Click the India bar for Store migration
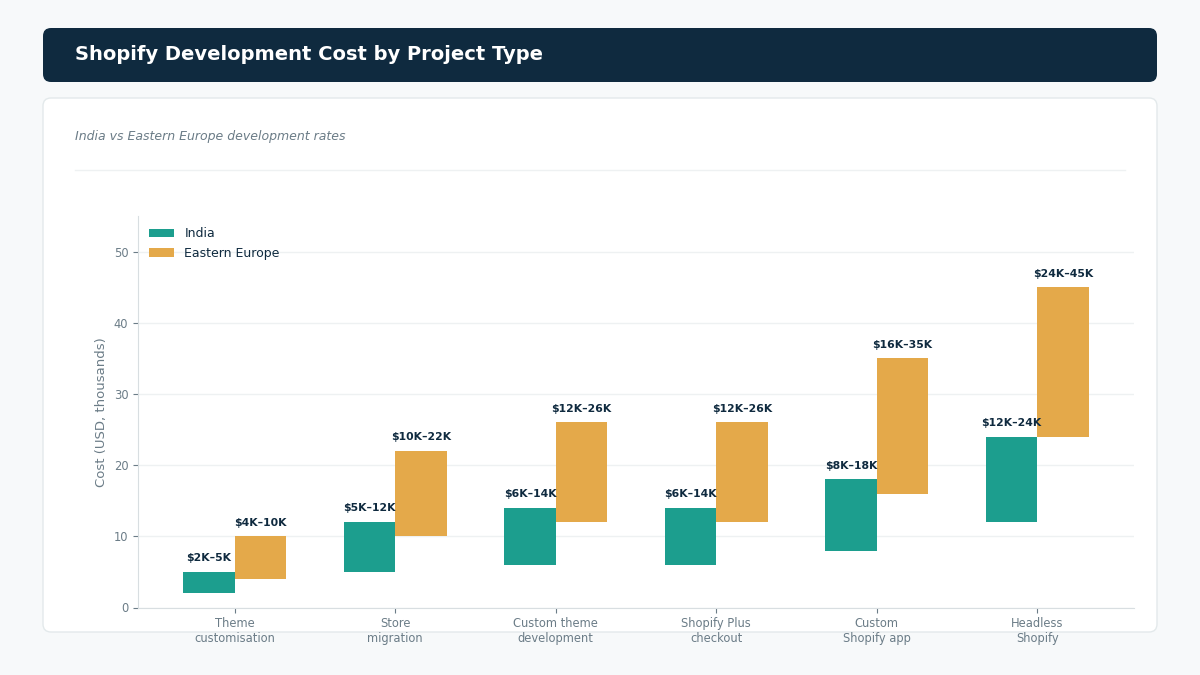Screen dimensions: 1200x675 [369, 547]
